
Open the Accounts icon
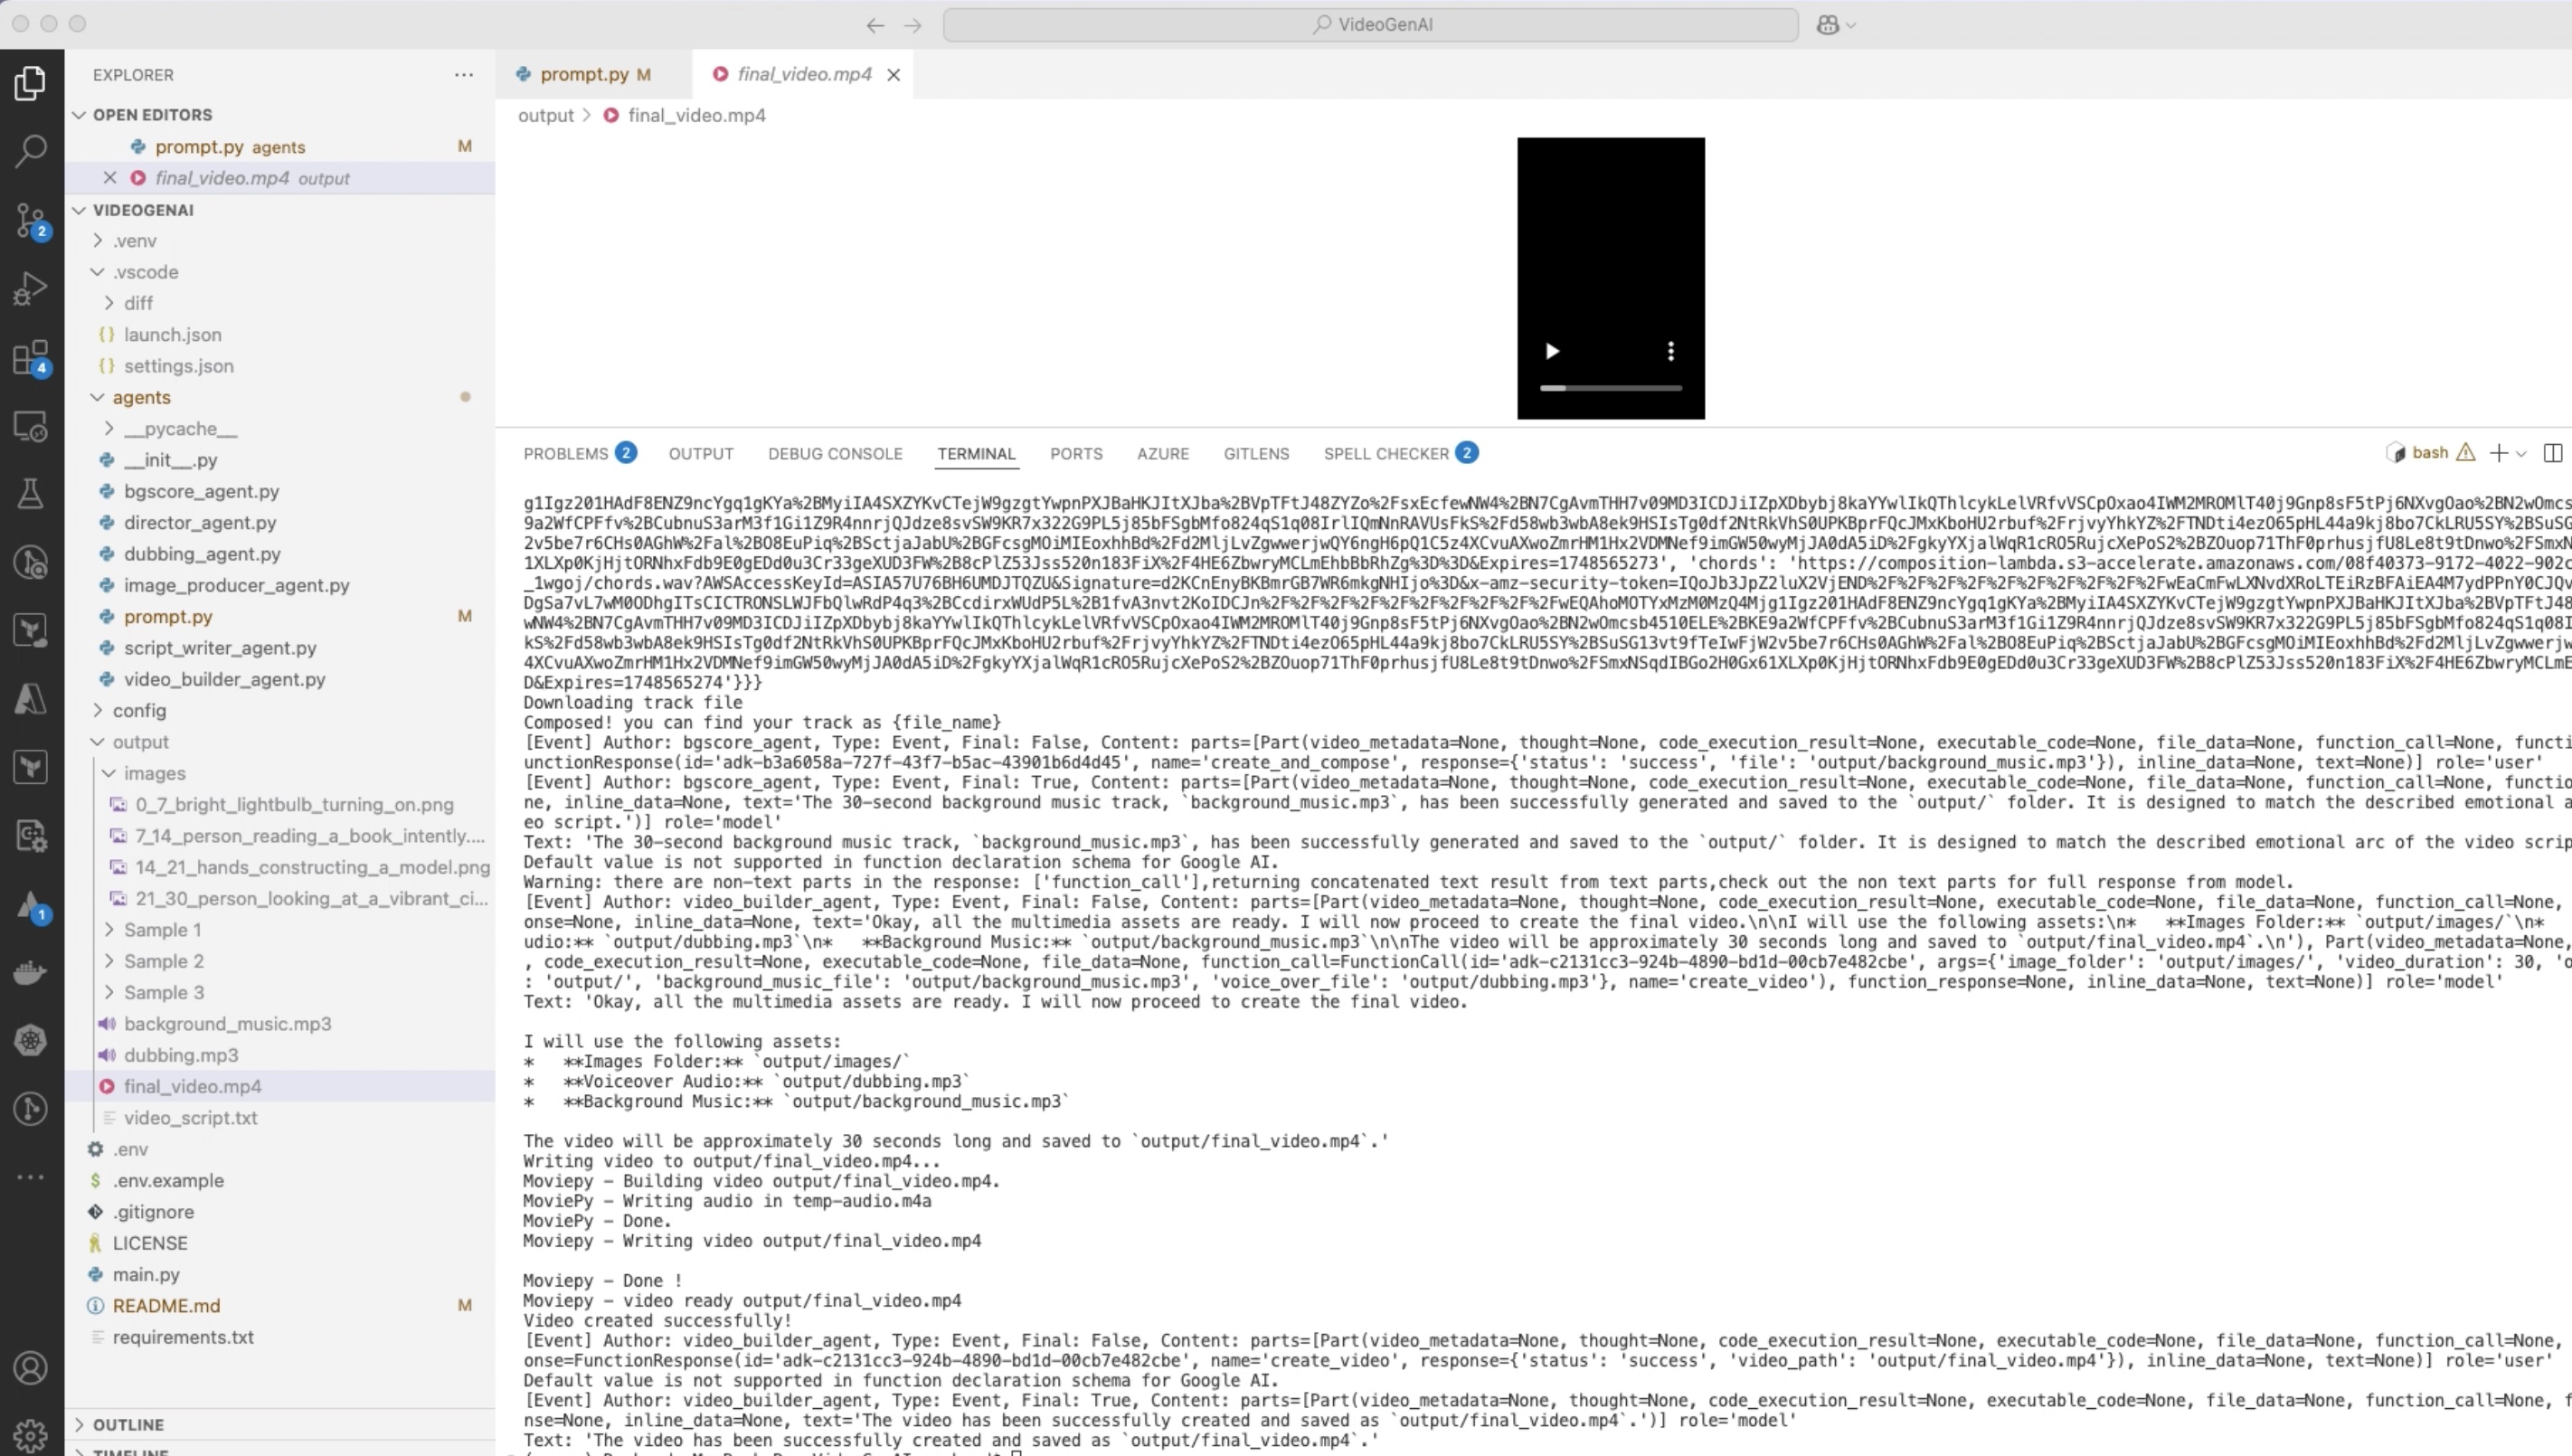30,1367
